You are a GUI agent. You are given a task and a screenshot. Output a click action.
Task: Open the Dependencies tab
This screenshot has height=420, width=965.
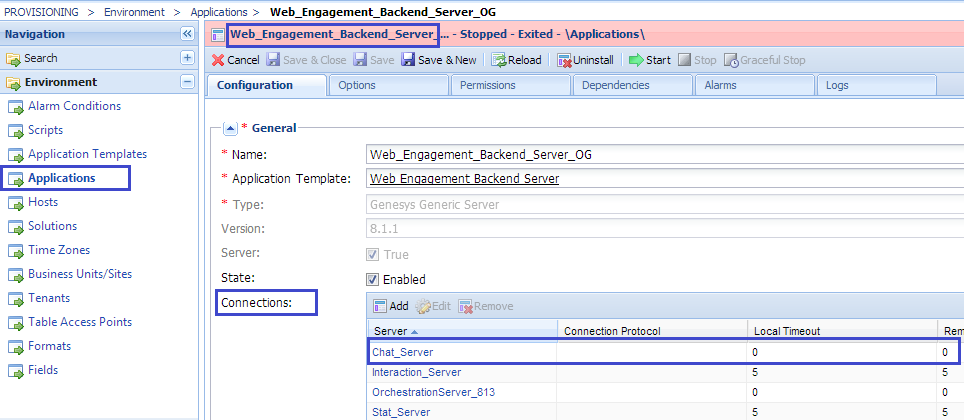(x=615, y=85)
